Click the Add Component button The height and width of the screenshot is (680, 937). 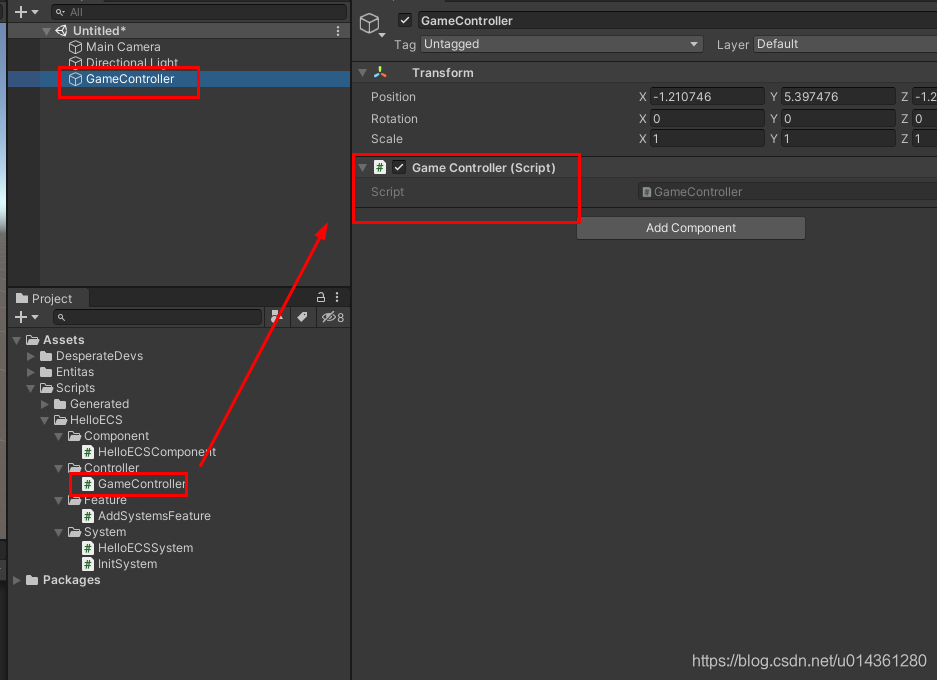(690, 228)
